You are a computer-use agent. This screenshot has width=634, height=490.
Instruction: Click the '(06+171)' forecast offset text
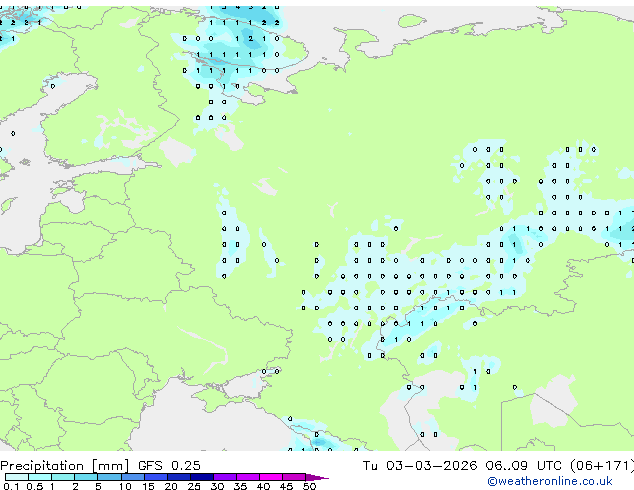click(x=602, y=466)
